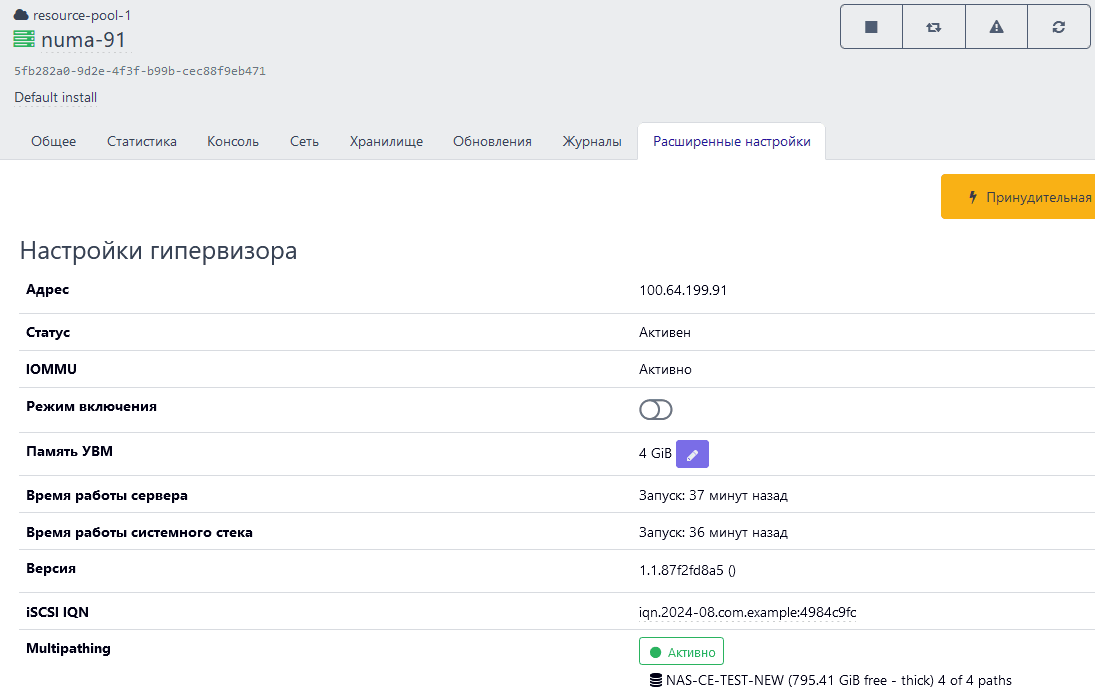Click the restart retweet-arrows icon

pyautogui.click(x=934, y=27)
